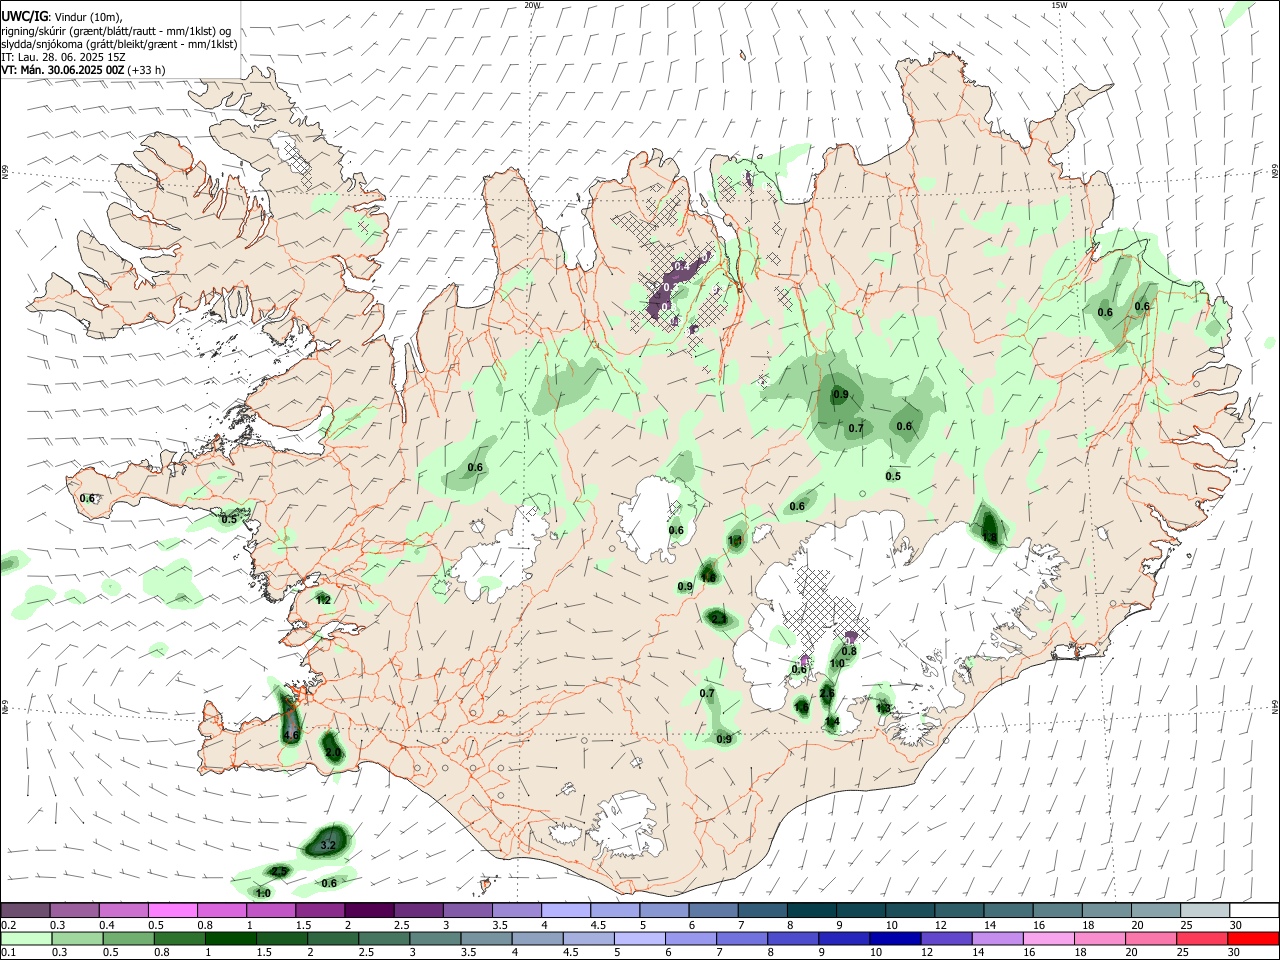This screenshot has width=1280, height=960.
Task: Click the '20W' longitude label
Action: point(532,5)
